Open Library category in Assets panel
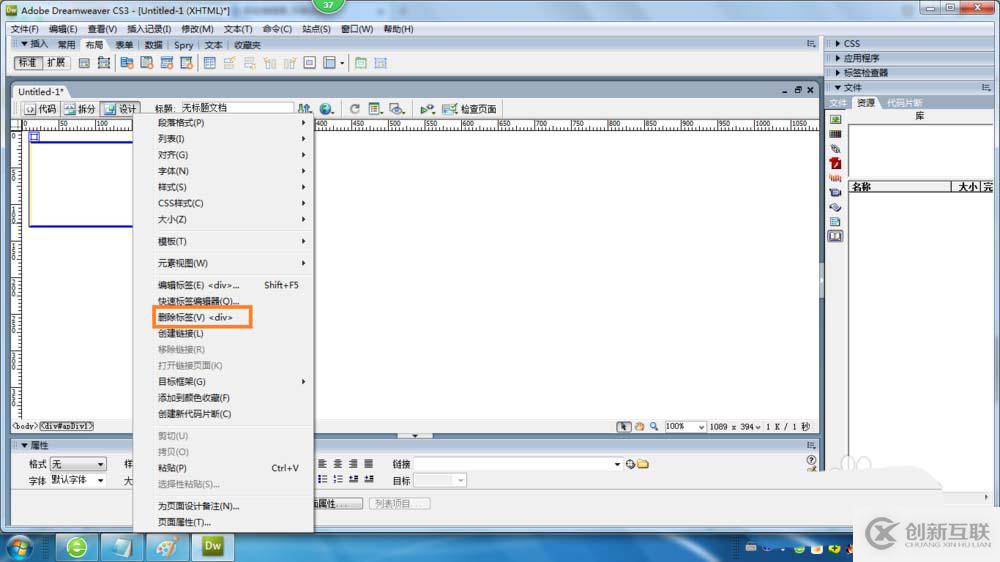This screenshot has width=1000, height=562. (x=835, y=237)
